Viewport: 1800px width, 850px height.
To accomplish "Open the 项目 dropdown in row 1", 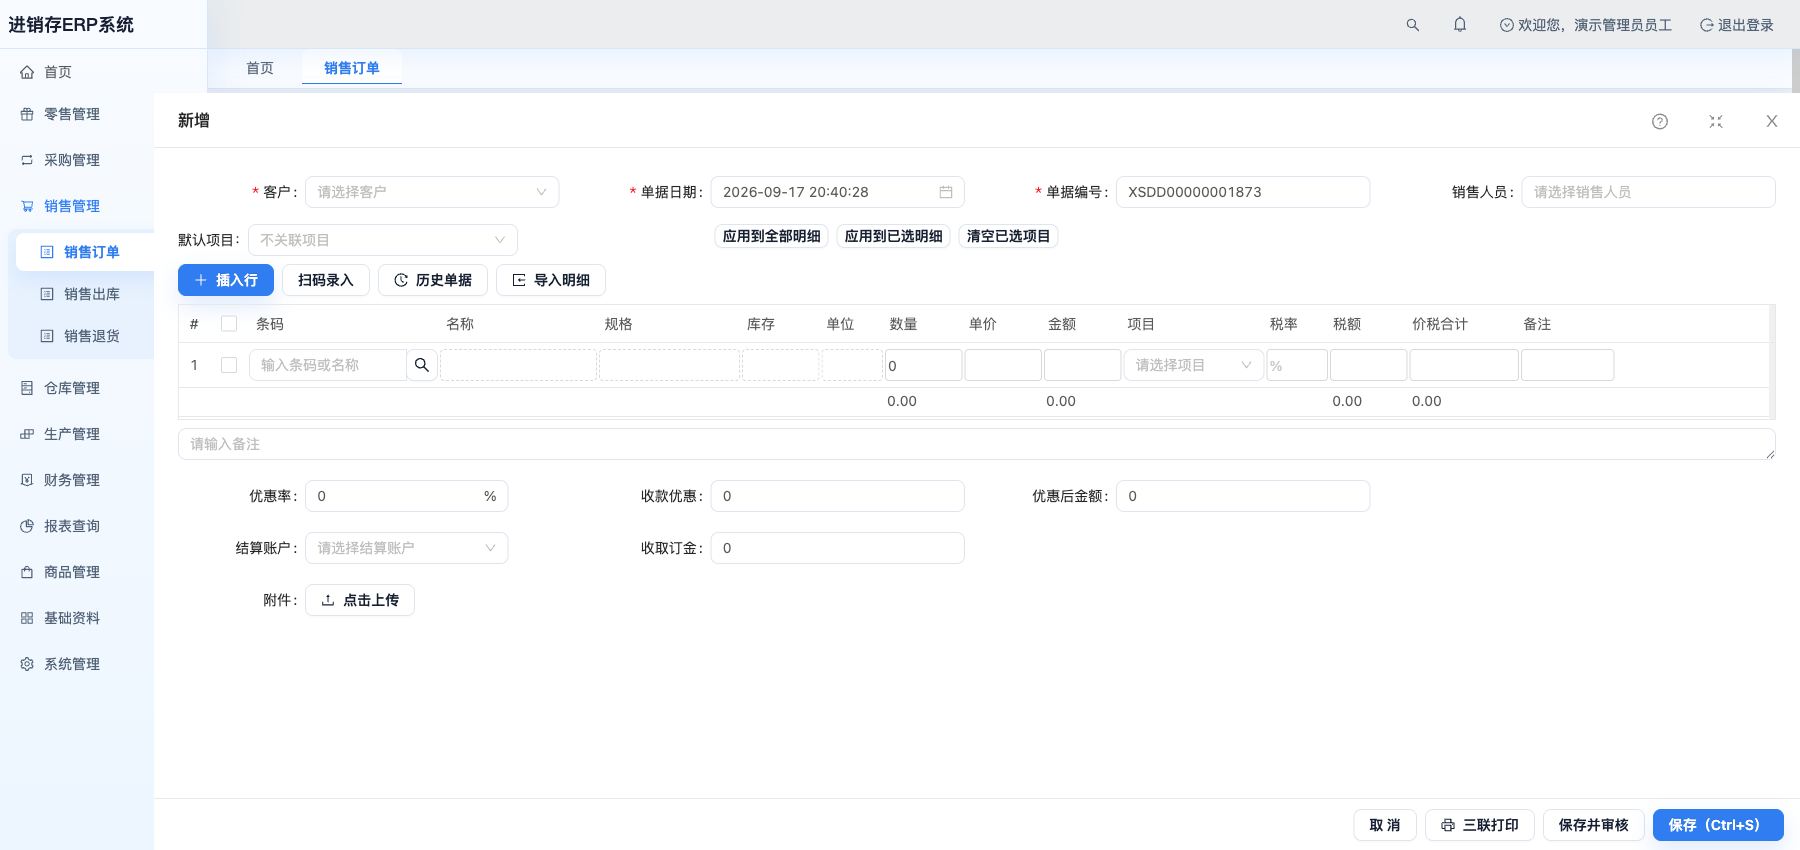I will [1193, 365].
